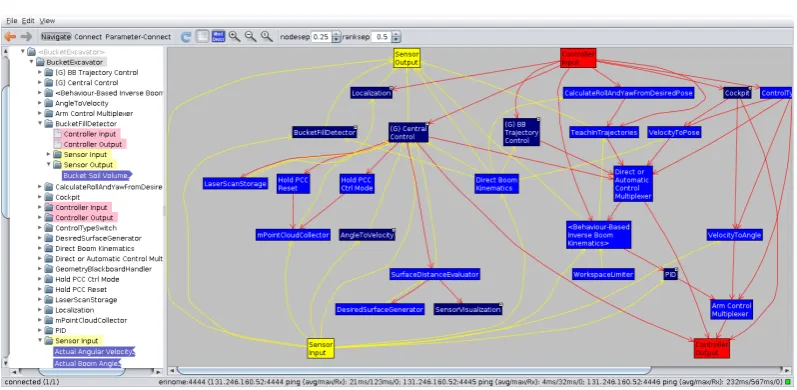Click the connected (1/1) status text
This screenshot has height=390, width=797.
(32, 382)
